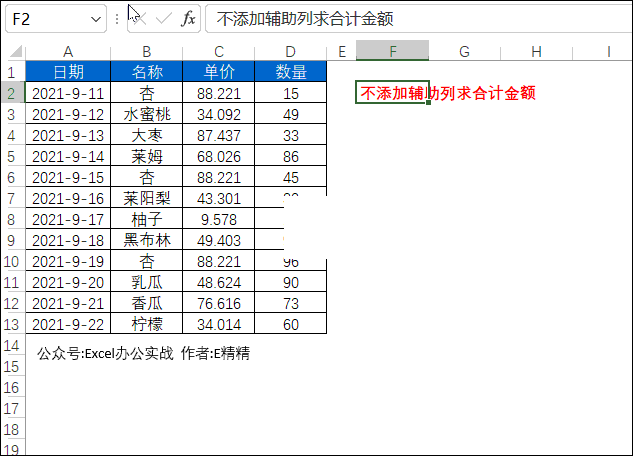Click quantity cell 60
The width and height of the screenshot is (633, 456).
tap(291, 324)
